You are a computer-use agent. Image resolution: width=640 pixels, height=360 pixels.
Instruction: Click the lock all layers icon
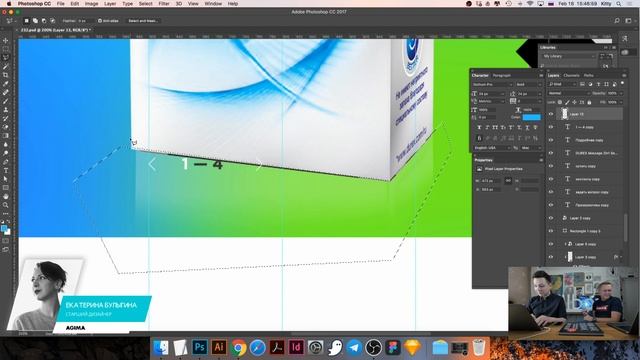(x=589, y=102)
